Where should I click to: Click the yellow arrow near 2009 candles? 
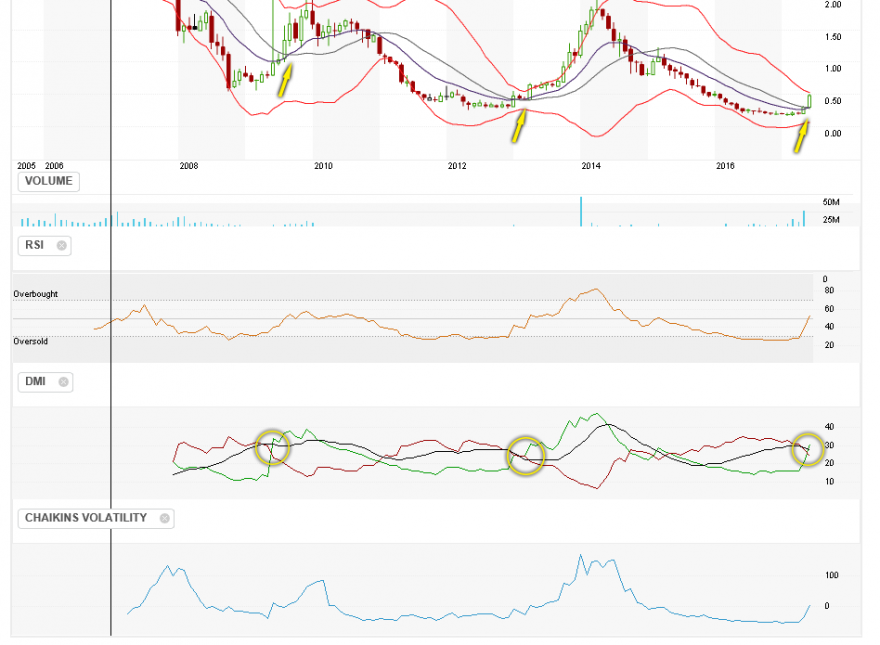pyautogui.click(x=285, y=80)
